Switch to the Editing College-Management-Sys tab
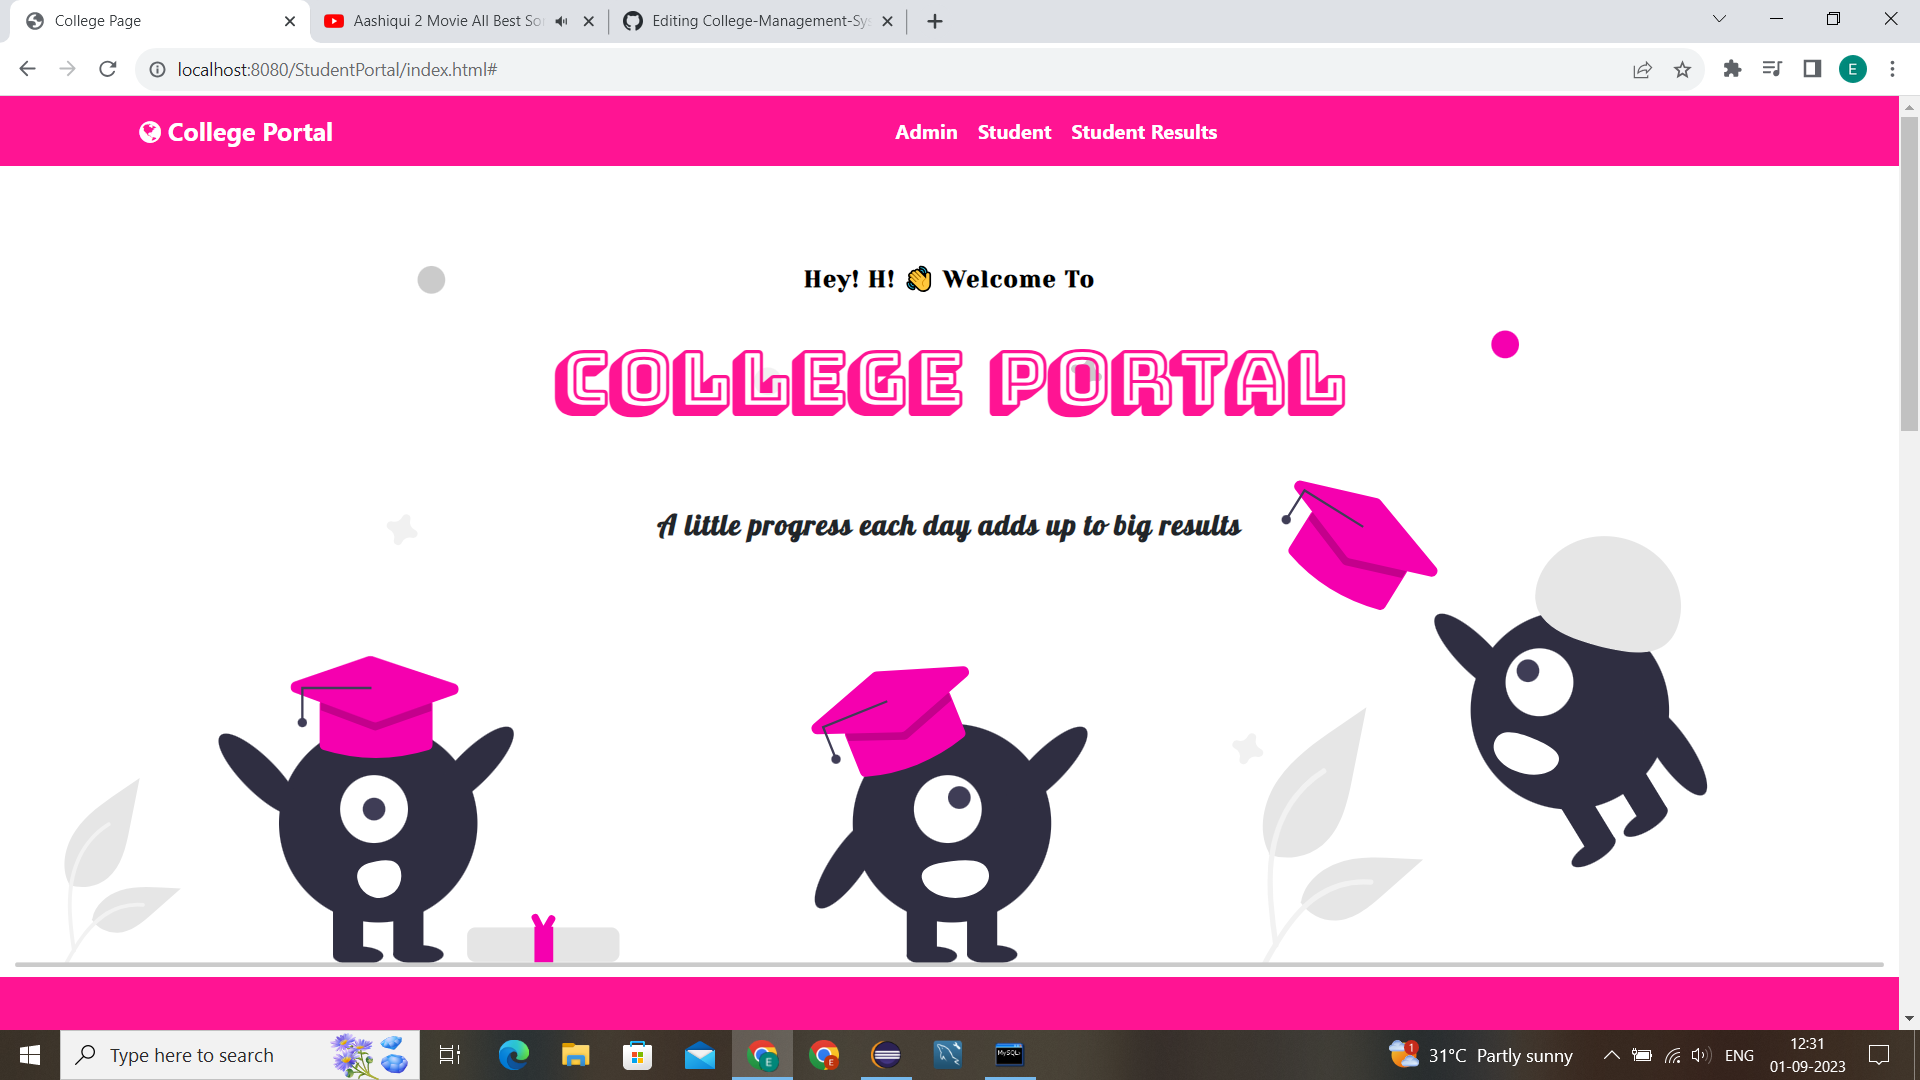 (x=755, y=20)
